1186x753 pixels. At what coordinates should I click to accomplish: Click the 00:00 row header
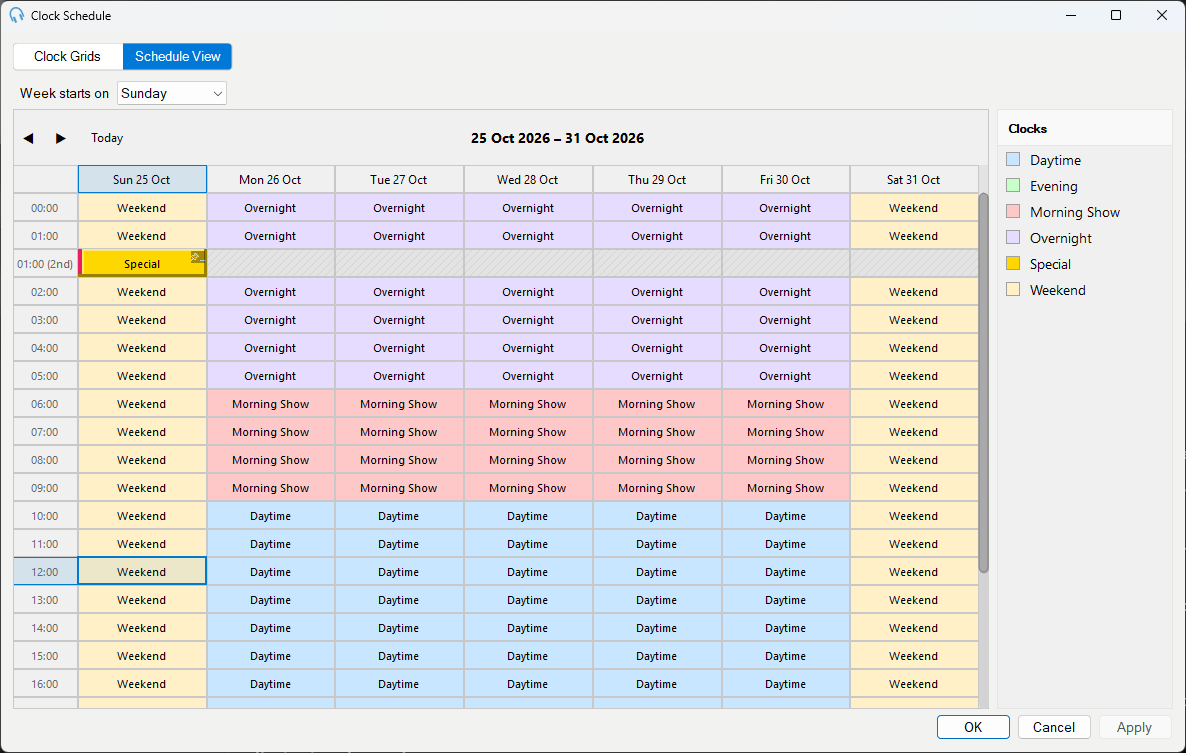tap(45, 208)
